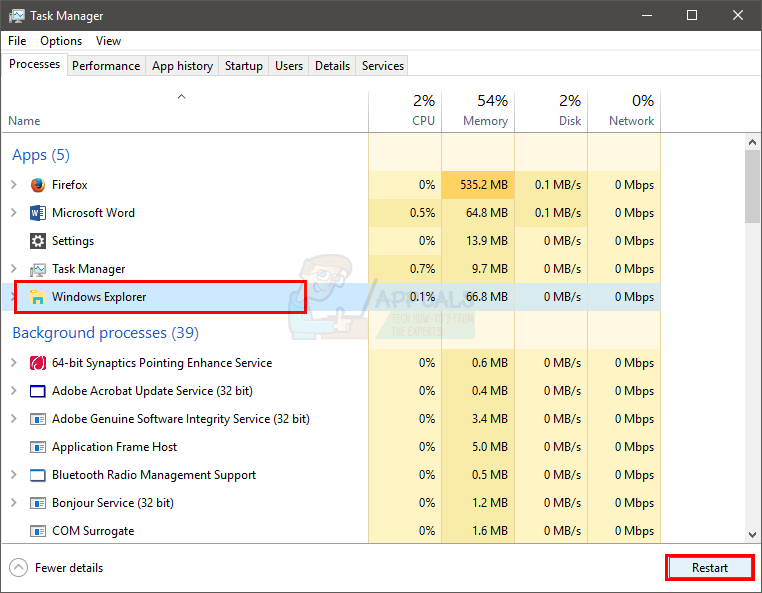Open the View menu
The image size is (762, 593).
108,41
